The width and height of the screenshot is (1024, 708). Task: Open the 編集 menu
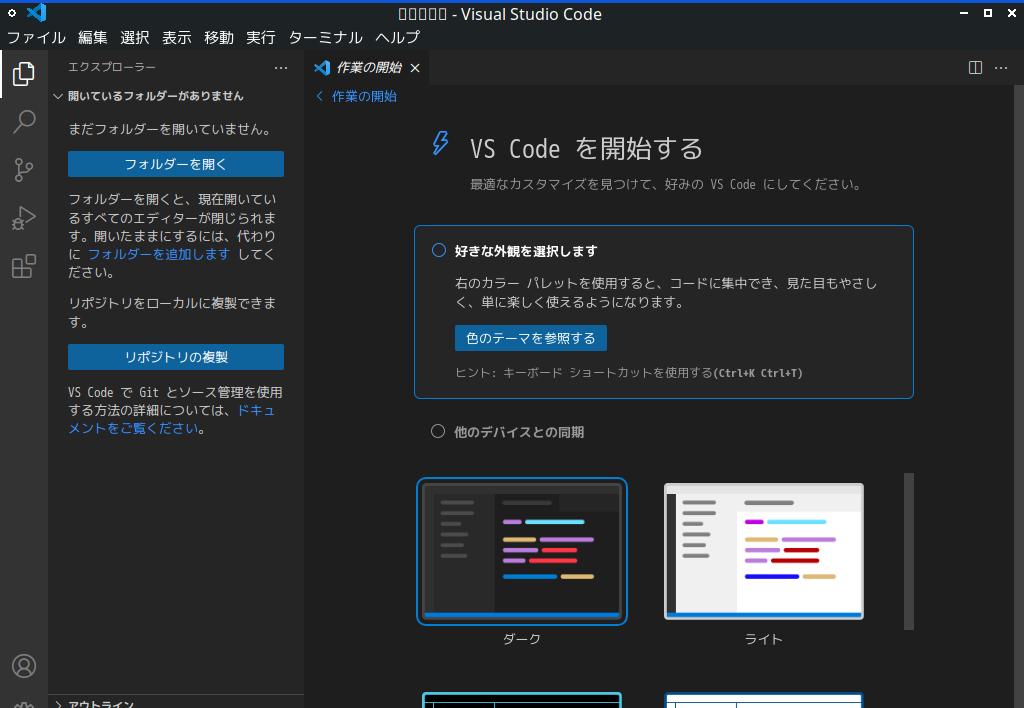tap(93, 37)
